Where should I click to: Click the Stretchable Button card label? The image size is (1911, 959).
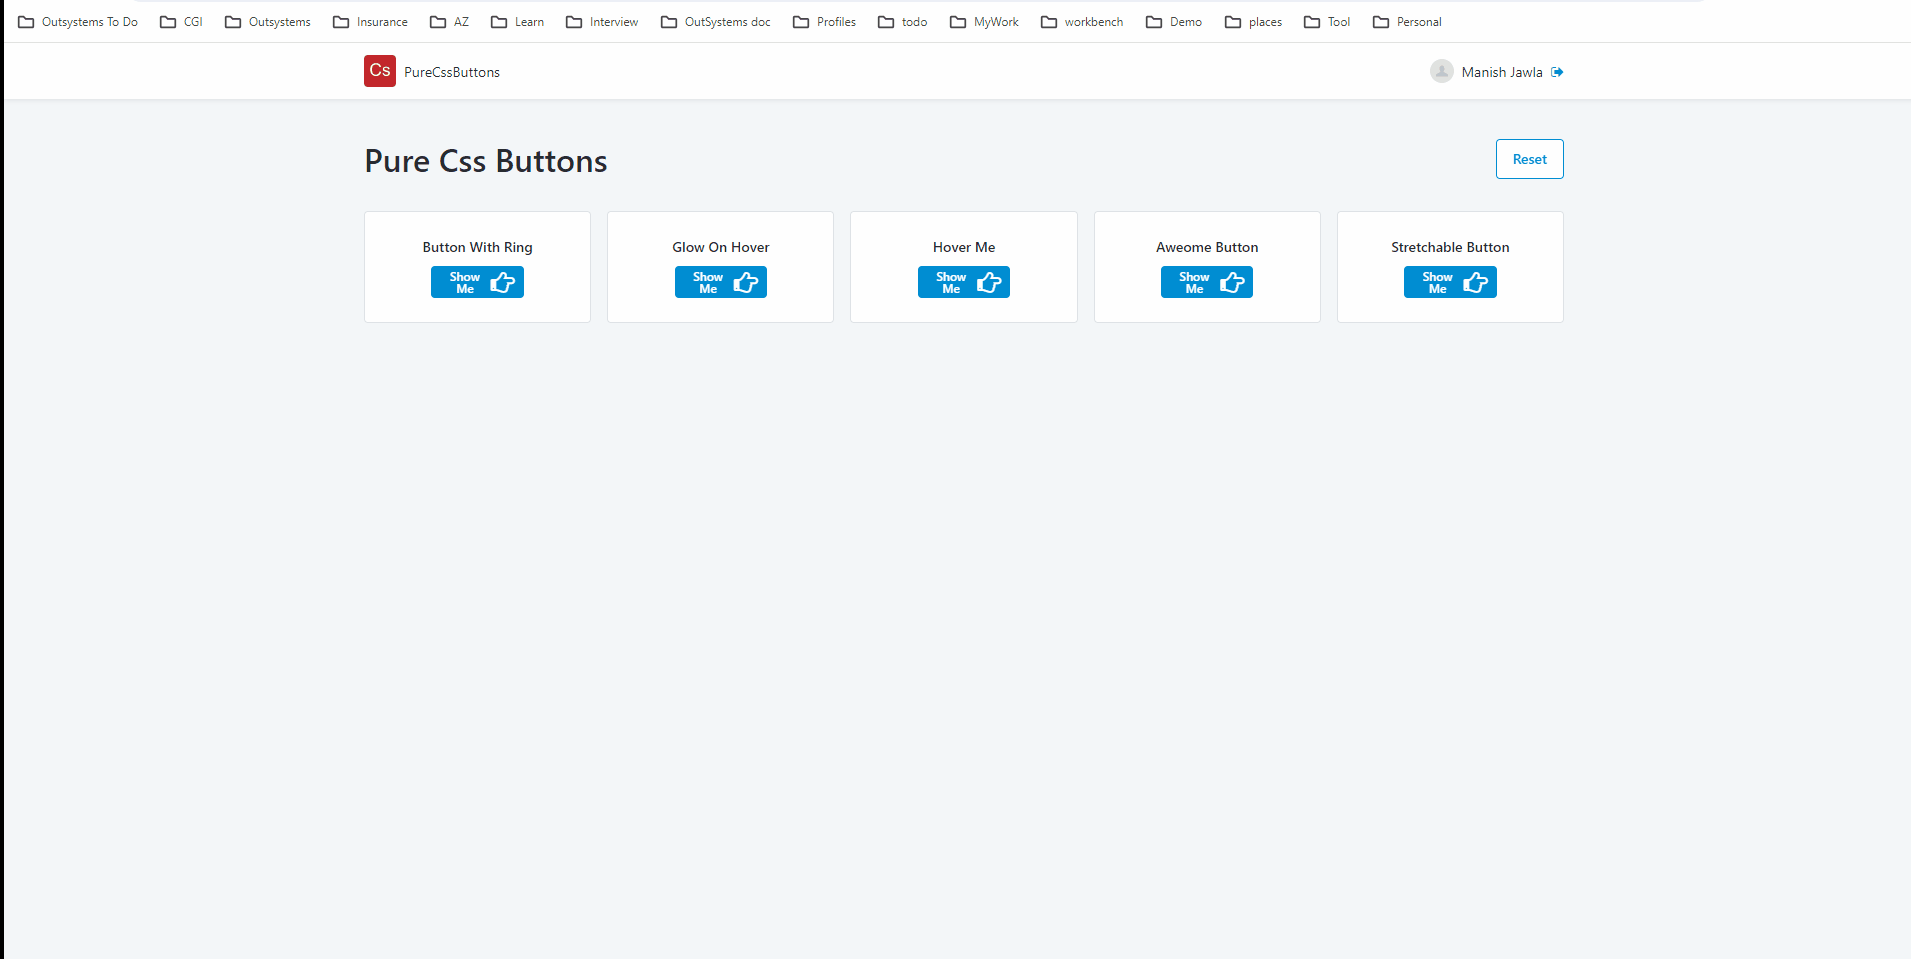[1450, 247]
